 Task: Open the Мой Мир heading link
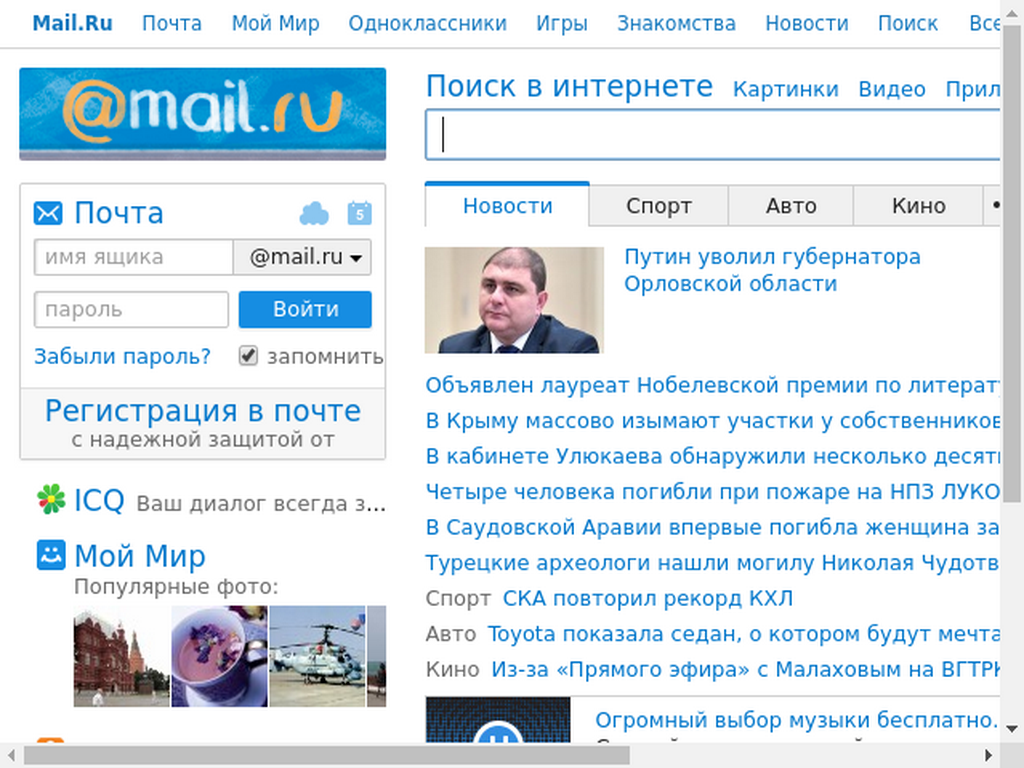coord(140,556)
